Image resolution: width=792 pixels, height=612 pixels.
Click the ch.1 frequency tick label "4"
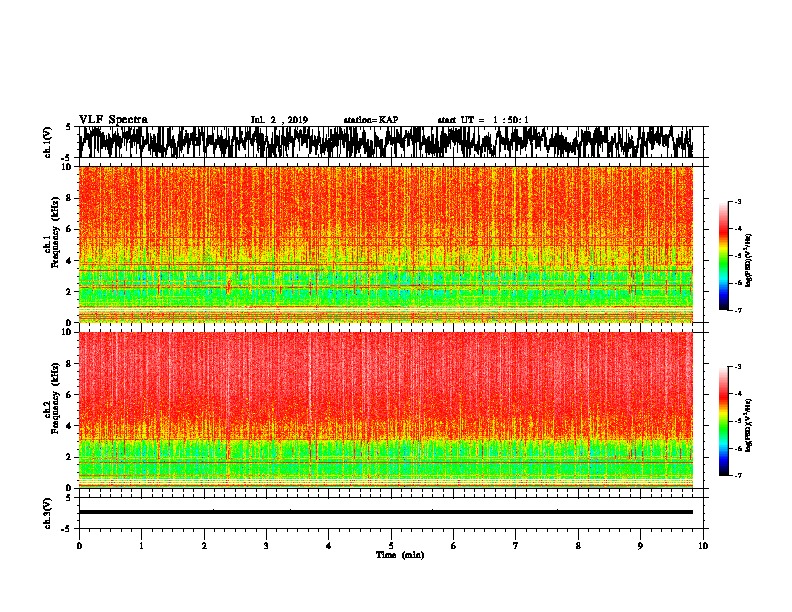click(x=69, y=261)
